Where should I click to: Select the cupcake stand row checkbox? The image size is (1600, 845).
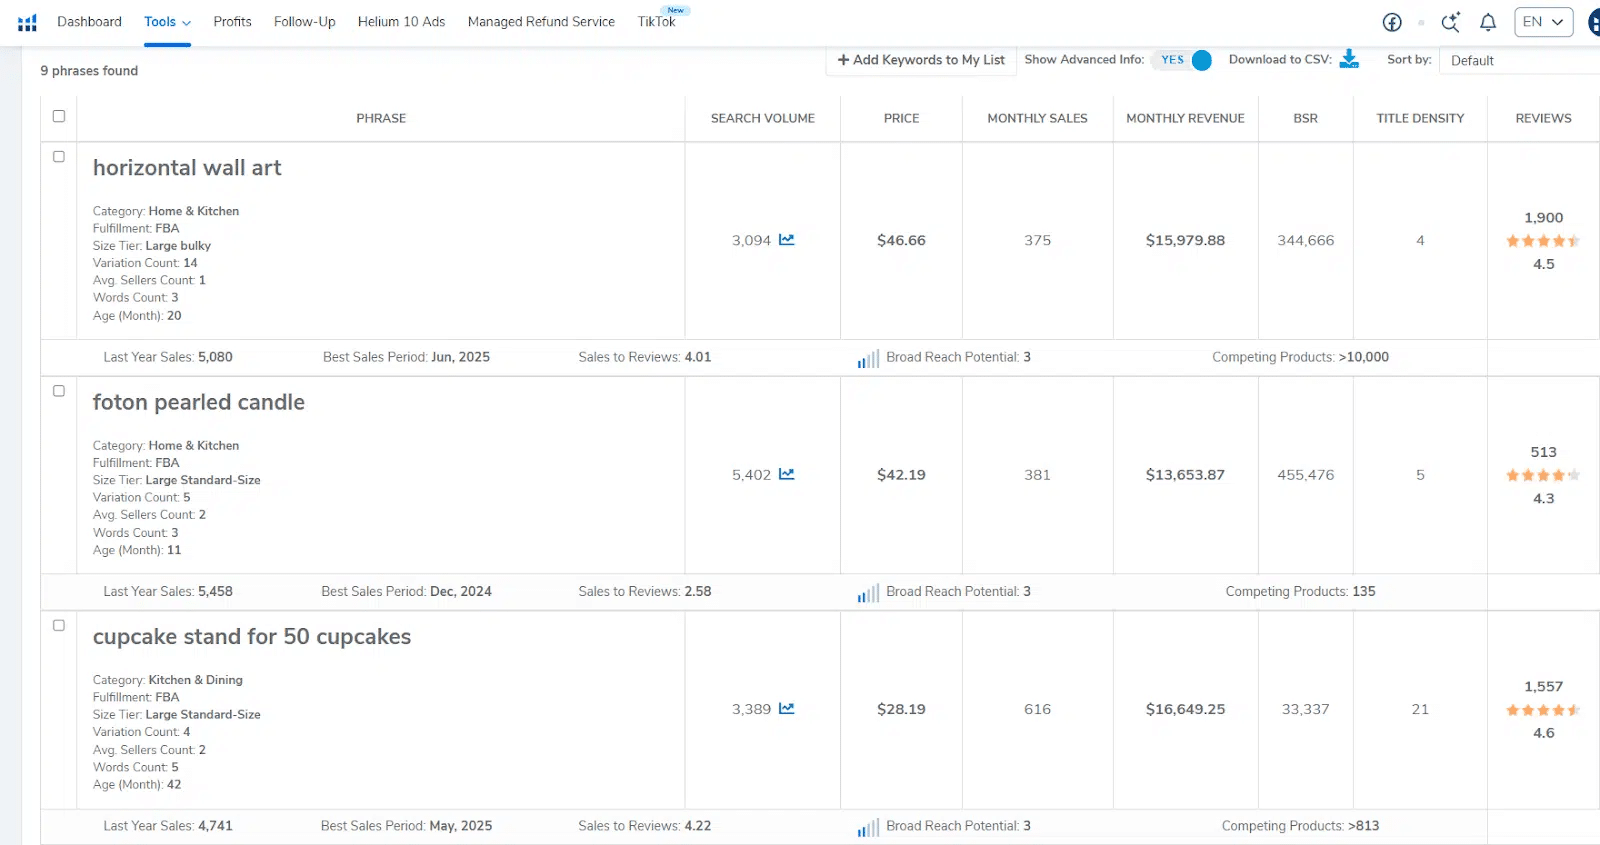tap(59, 626)
